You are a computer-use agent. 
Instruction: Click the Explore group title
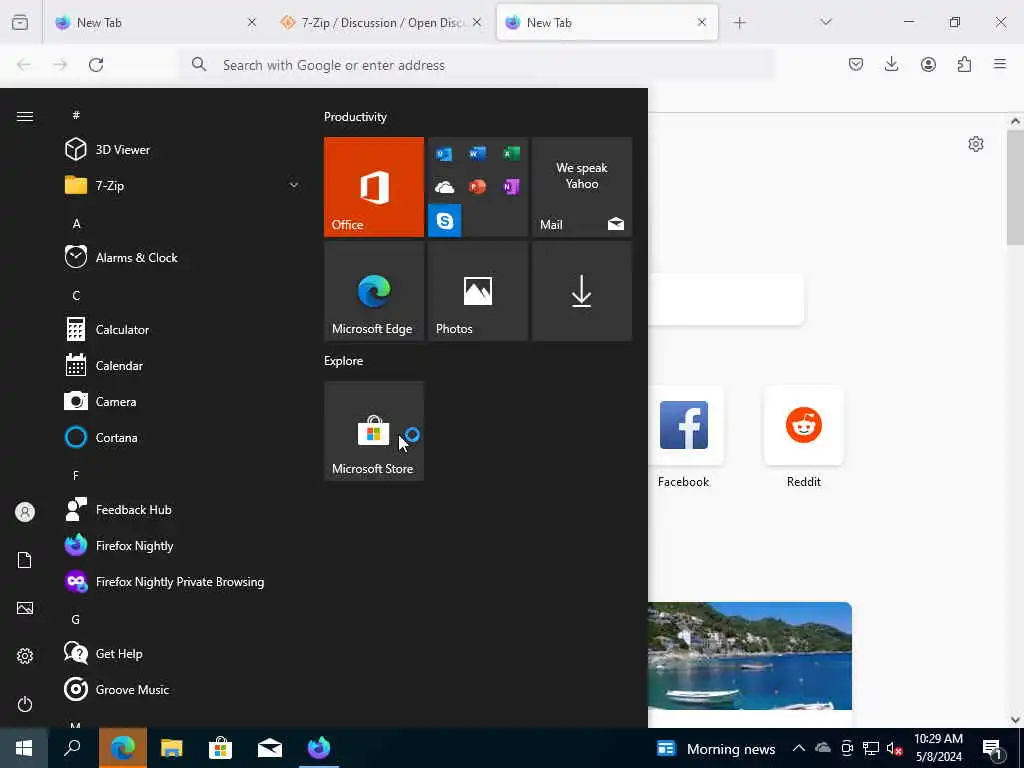coord(344,360)
